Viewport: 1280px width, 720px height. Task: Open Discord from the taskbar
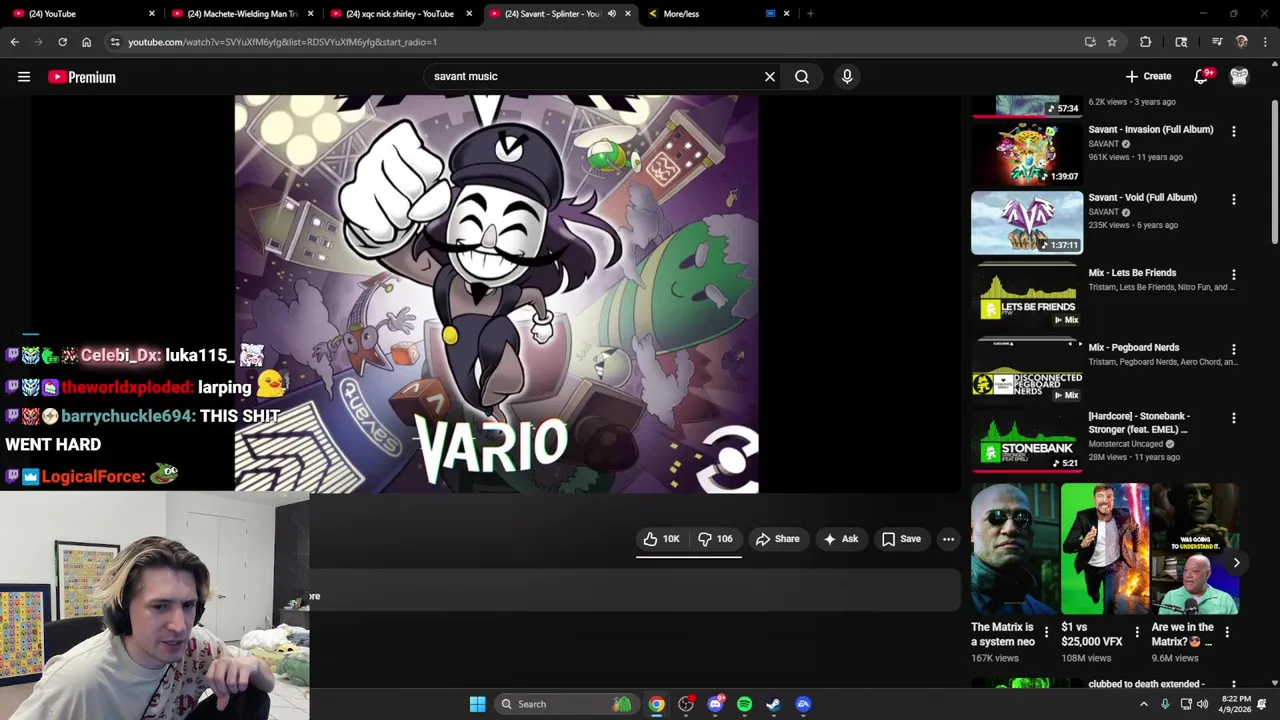(715, 704)
